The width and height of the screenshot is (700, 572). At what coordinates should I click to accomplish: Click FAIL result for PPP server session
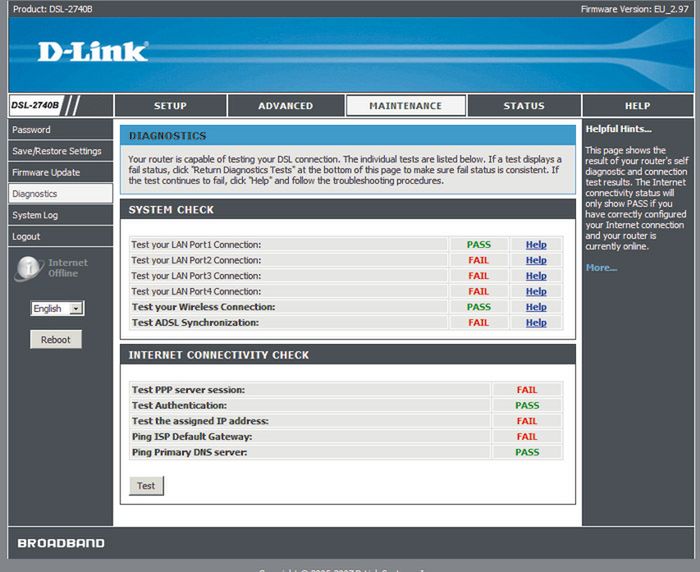527,390
